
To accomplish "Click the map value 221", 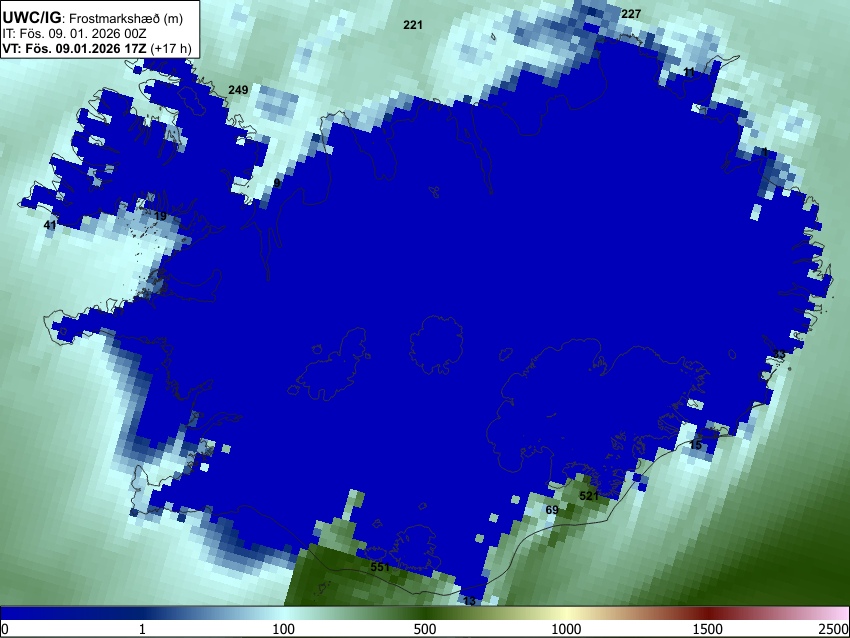I will pyautogui.click(x=413, y=25).
